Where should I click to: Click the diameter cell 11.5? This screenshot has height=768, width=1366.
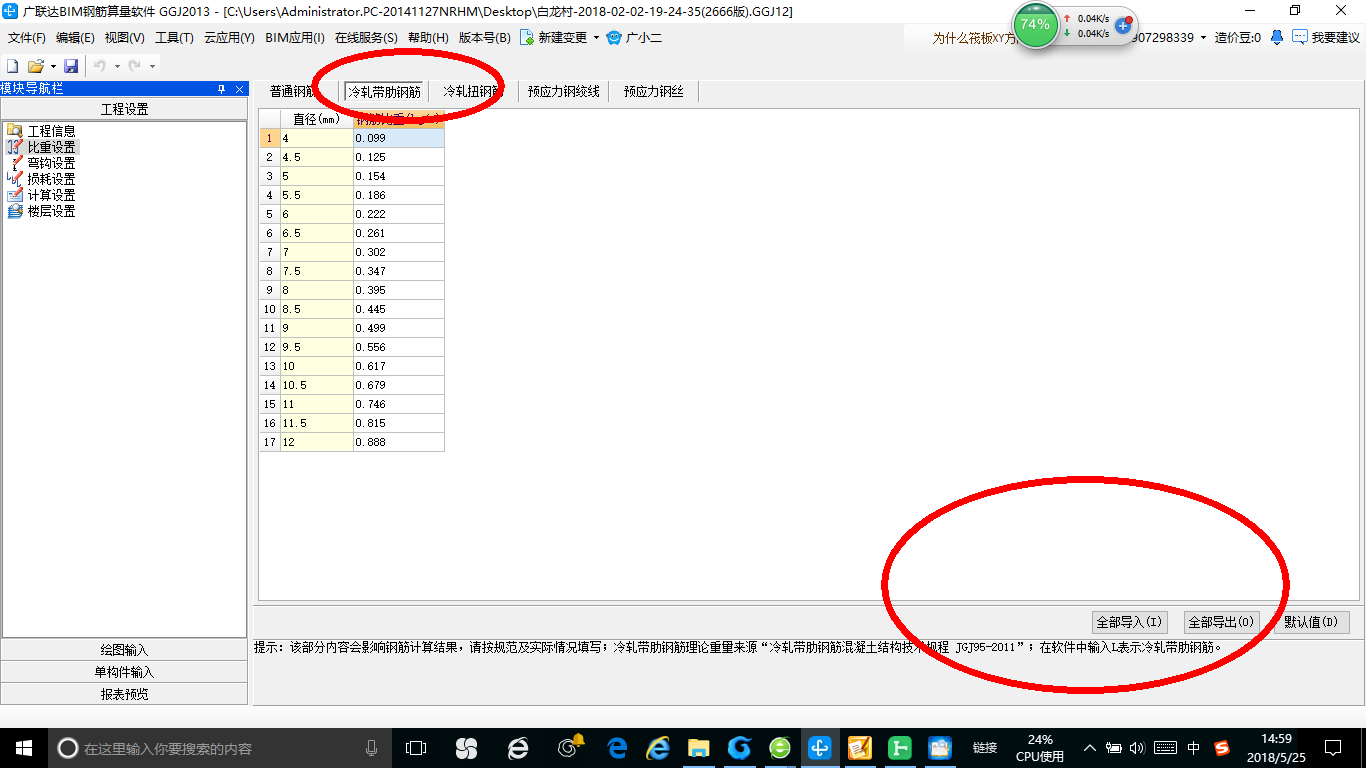coord(317,423)
